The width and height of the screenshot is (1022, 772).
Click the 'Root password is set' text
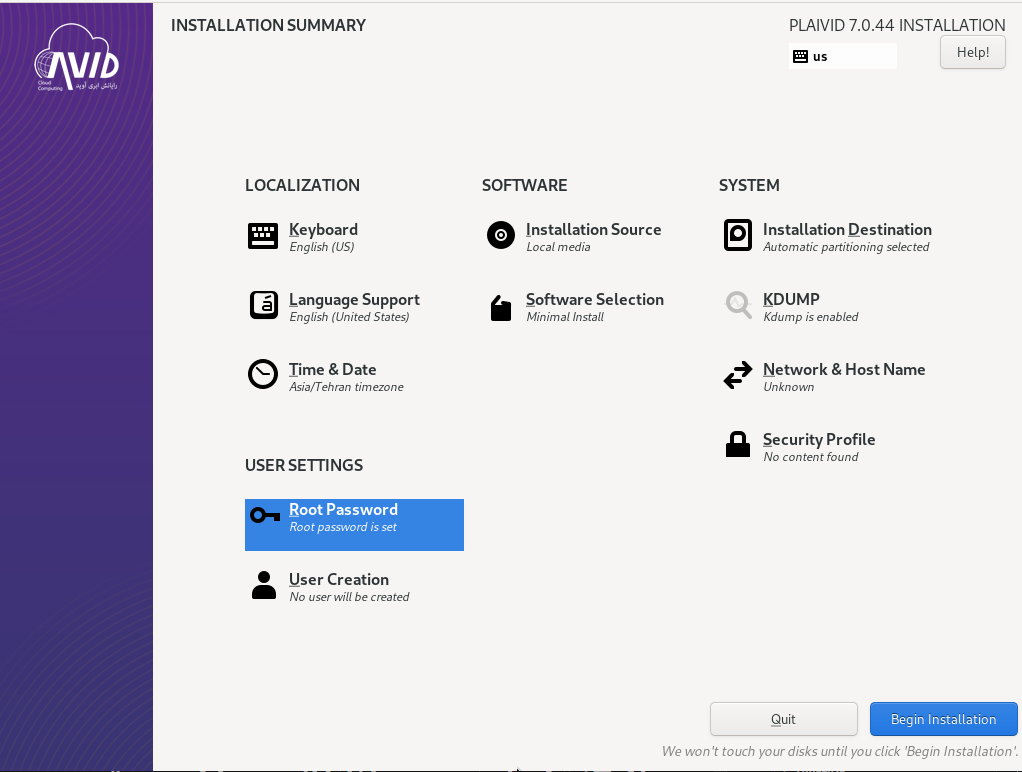(x=342, y=527)
